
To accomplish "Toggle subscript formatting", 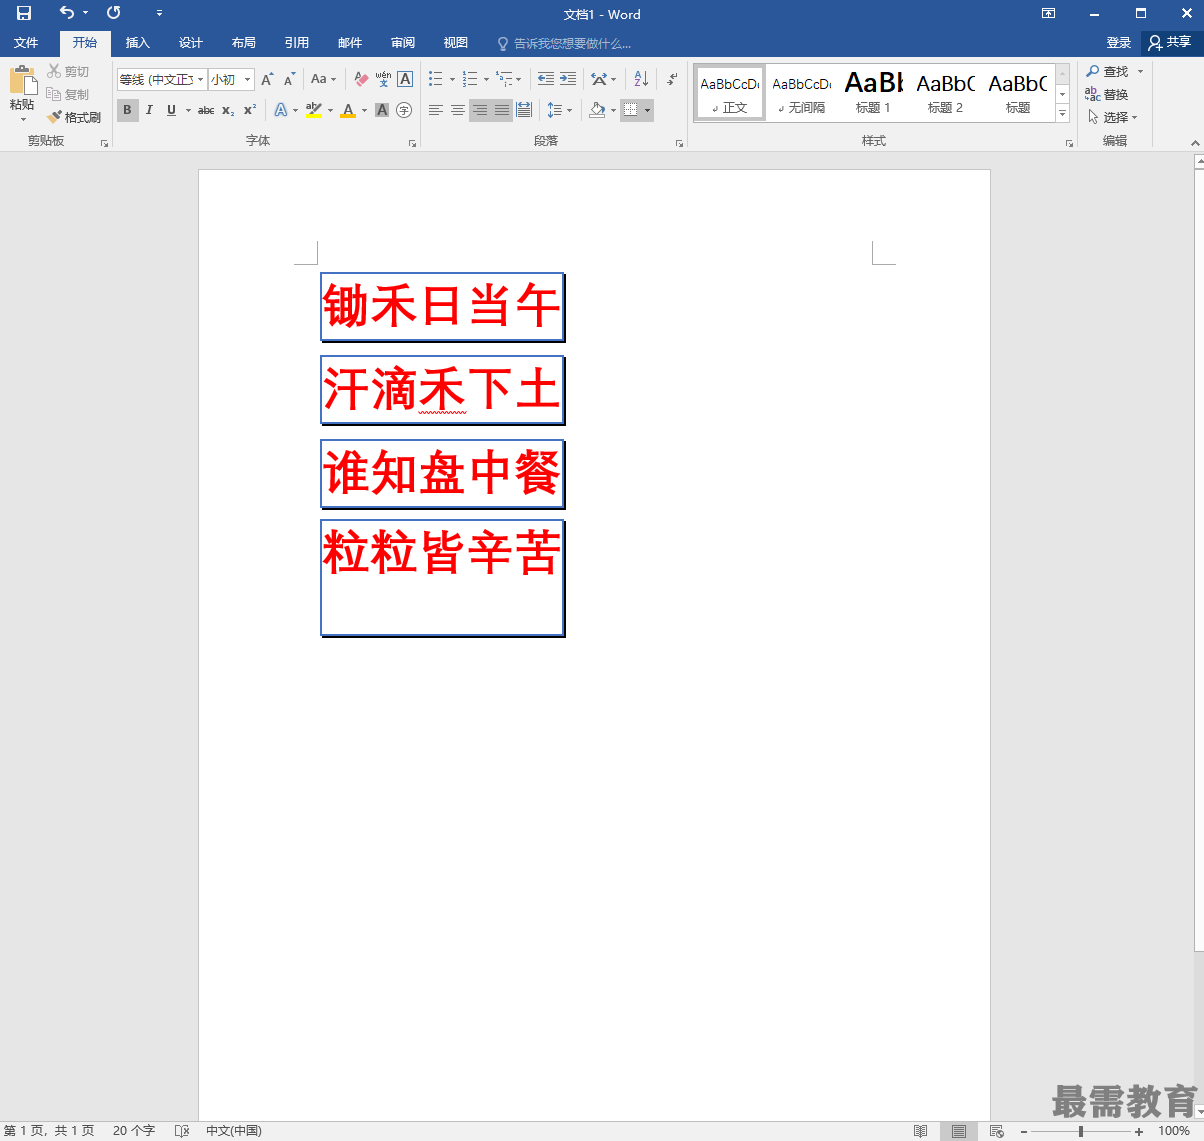I will (228, 110).
